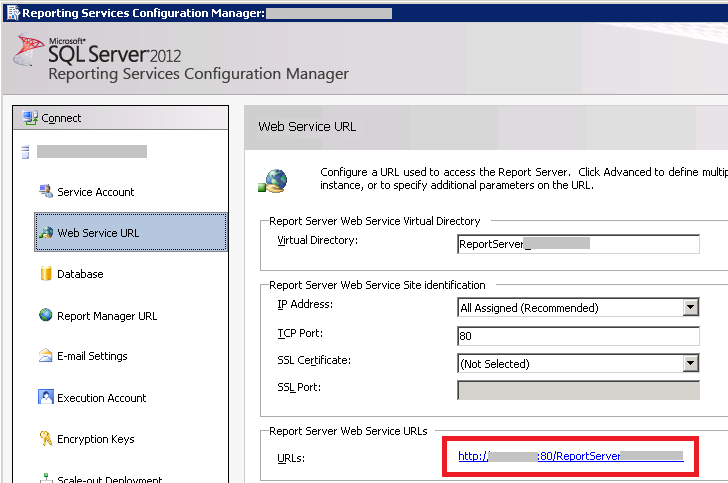Image resolution: width=728 pixels, height=483 pixels.
Task: Click into the Virtual Directory text field
Action: tap(577, 244)
